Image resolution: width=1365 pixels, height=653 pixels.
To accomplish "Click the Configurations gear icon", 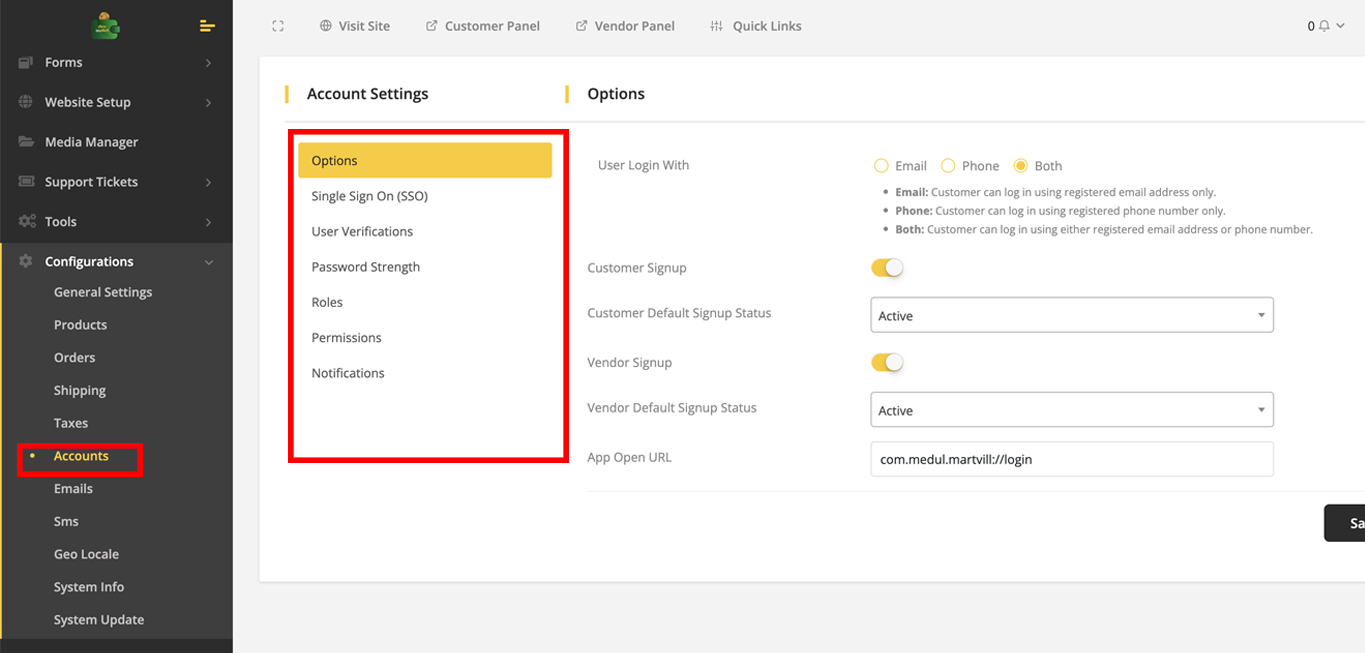I will click(26, 262).
